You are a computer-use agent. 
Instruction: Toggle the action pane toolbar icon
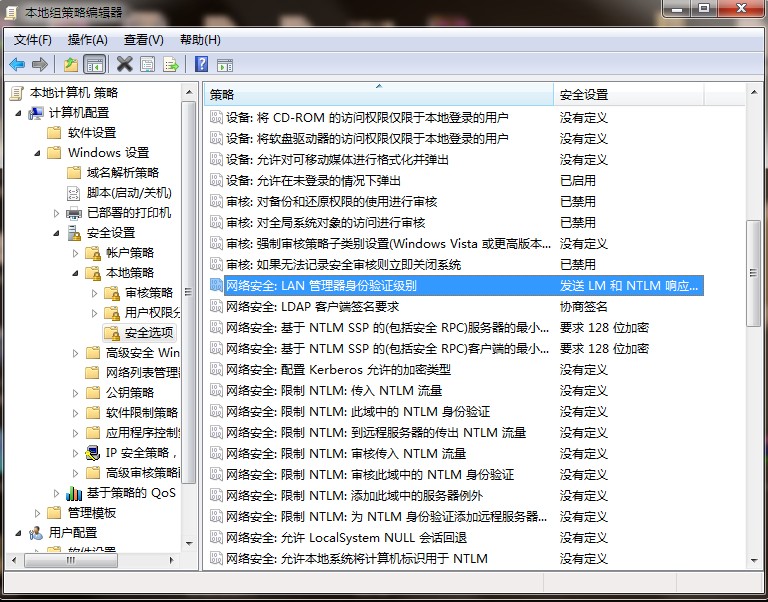click(x=225, y=65)
